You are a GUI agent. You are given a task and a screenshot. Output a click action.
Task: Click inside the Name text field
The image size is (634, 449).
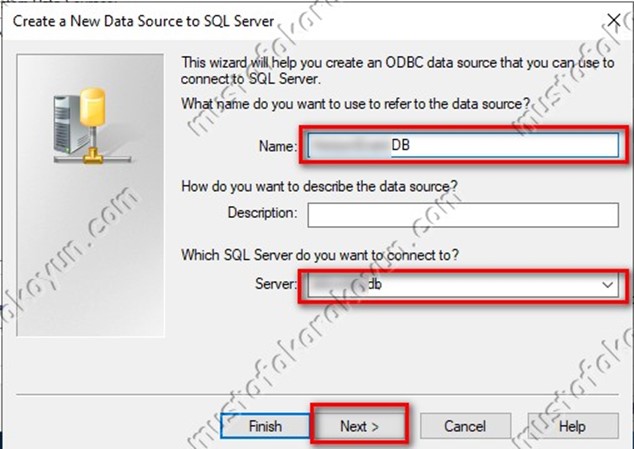pos(463,145)
